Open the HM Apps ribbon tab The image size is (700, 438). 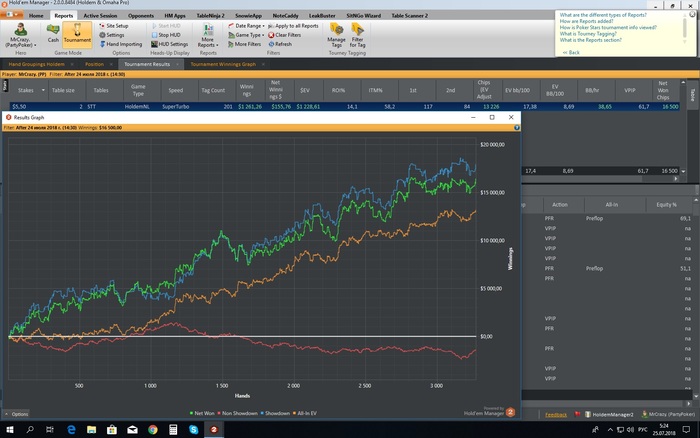(x=175, y=16)
